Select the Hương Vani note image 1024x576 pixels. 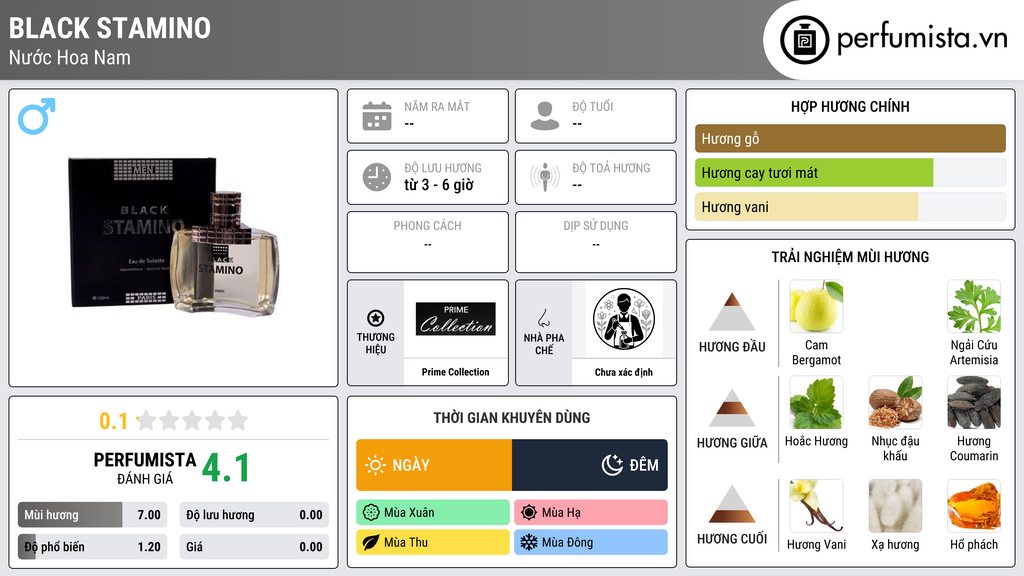[816, 505]
